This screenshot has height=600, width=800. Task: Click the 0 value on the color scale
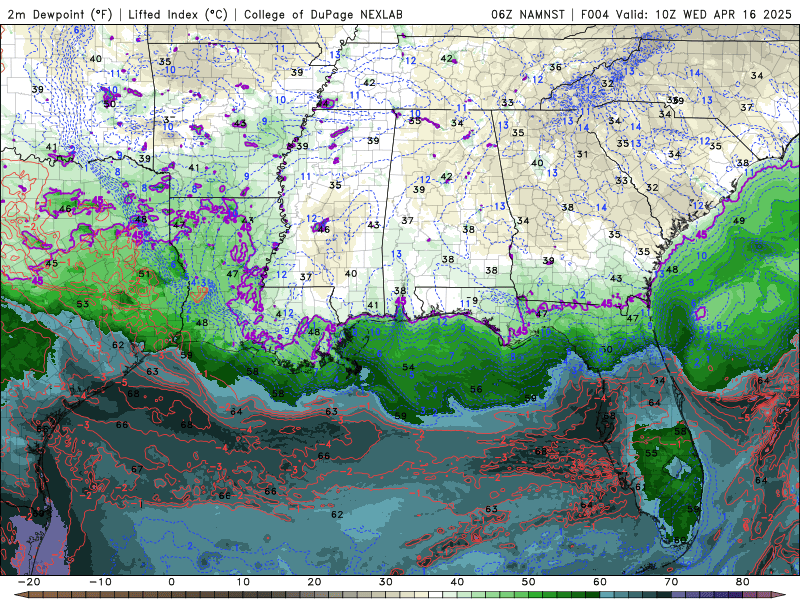pos(171,582)
